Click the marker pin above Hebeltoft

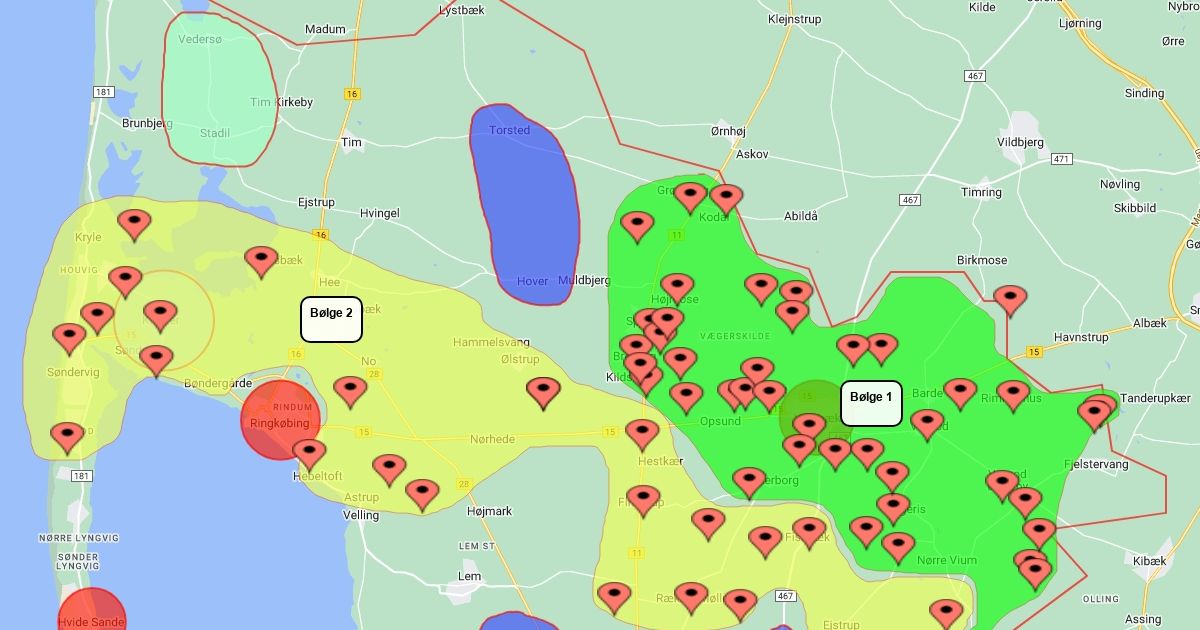(x=308, y=453)
